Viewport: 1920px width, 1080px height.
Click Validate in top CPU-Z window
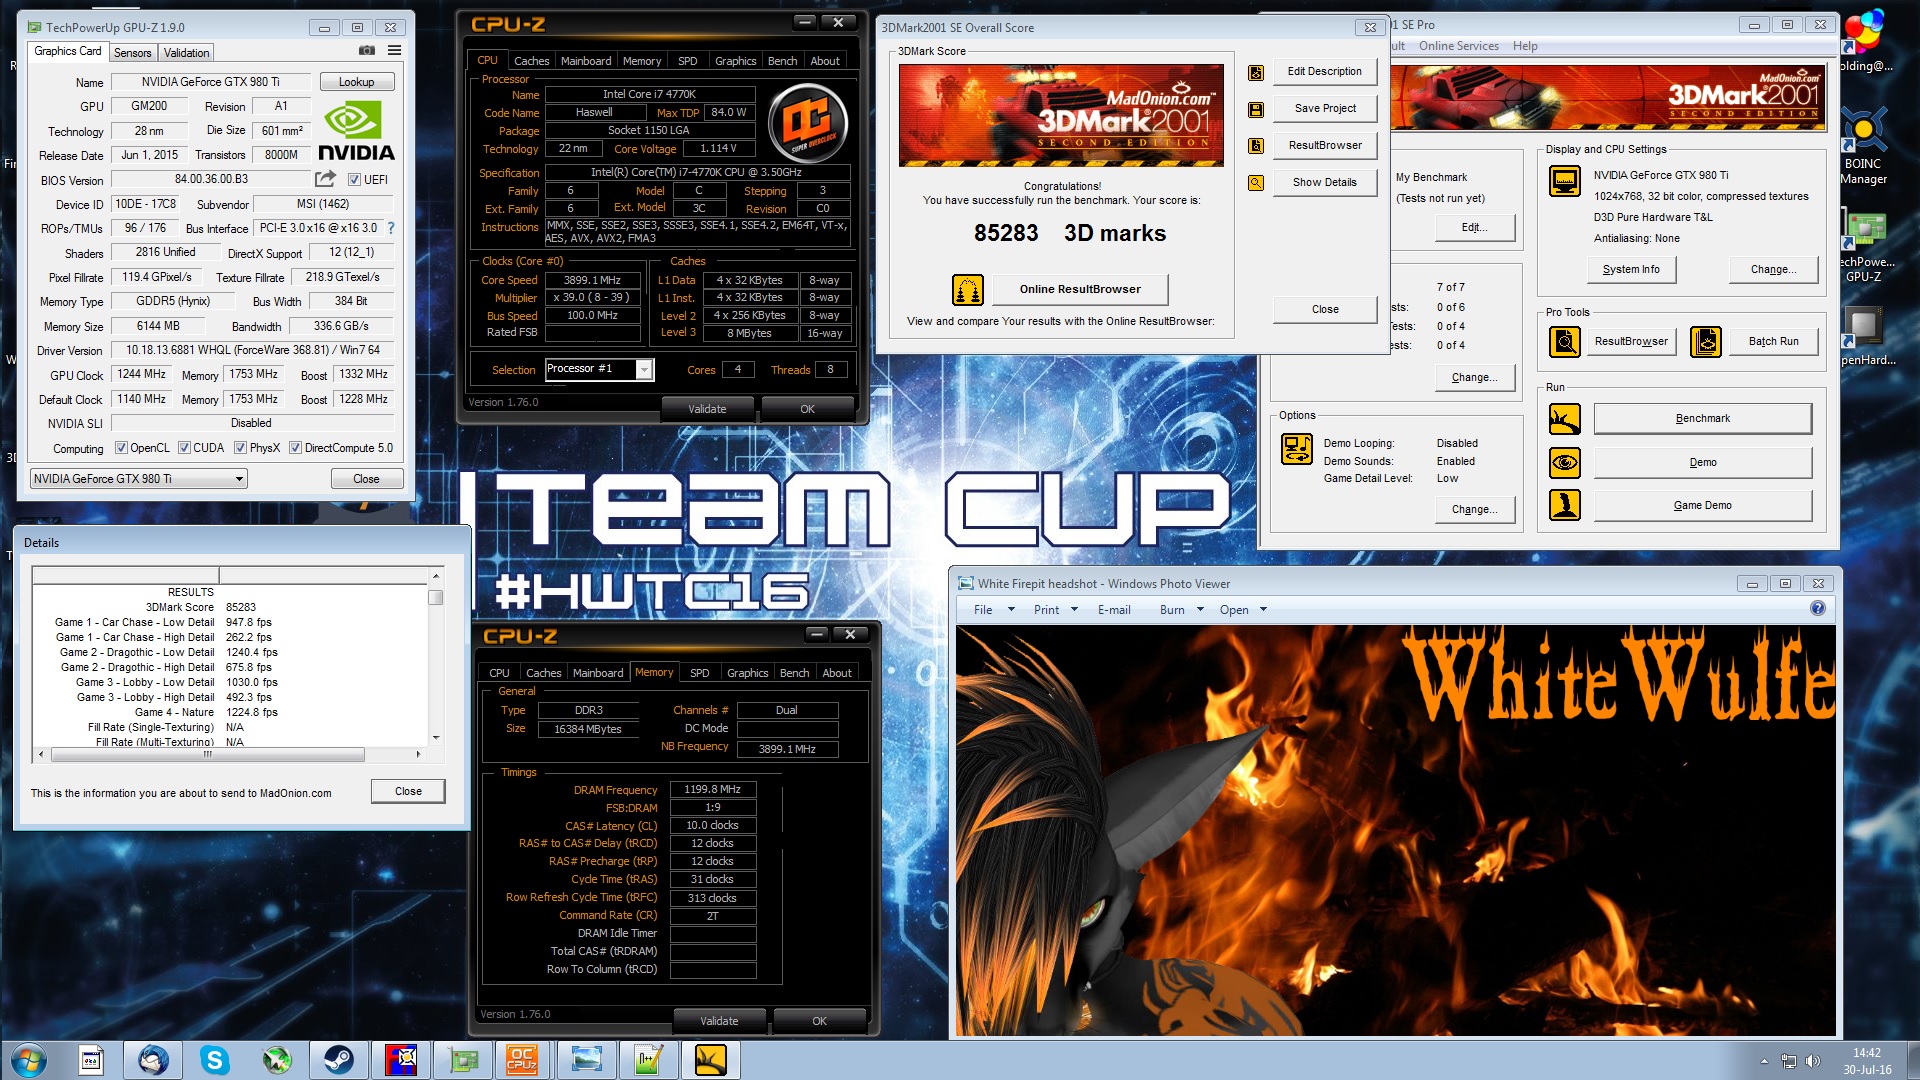tap(707, 409)
